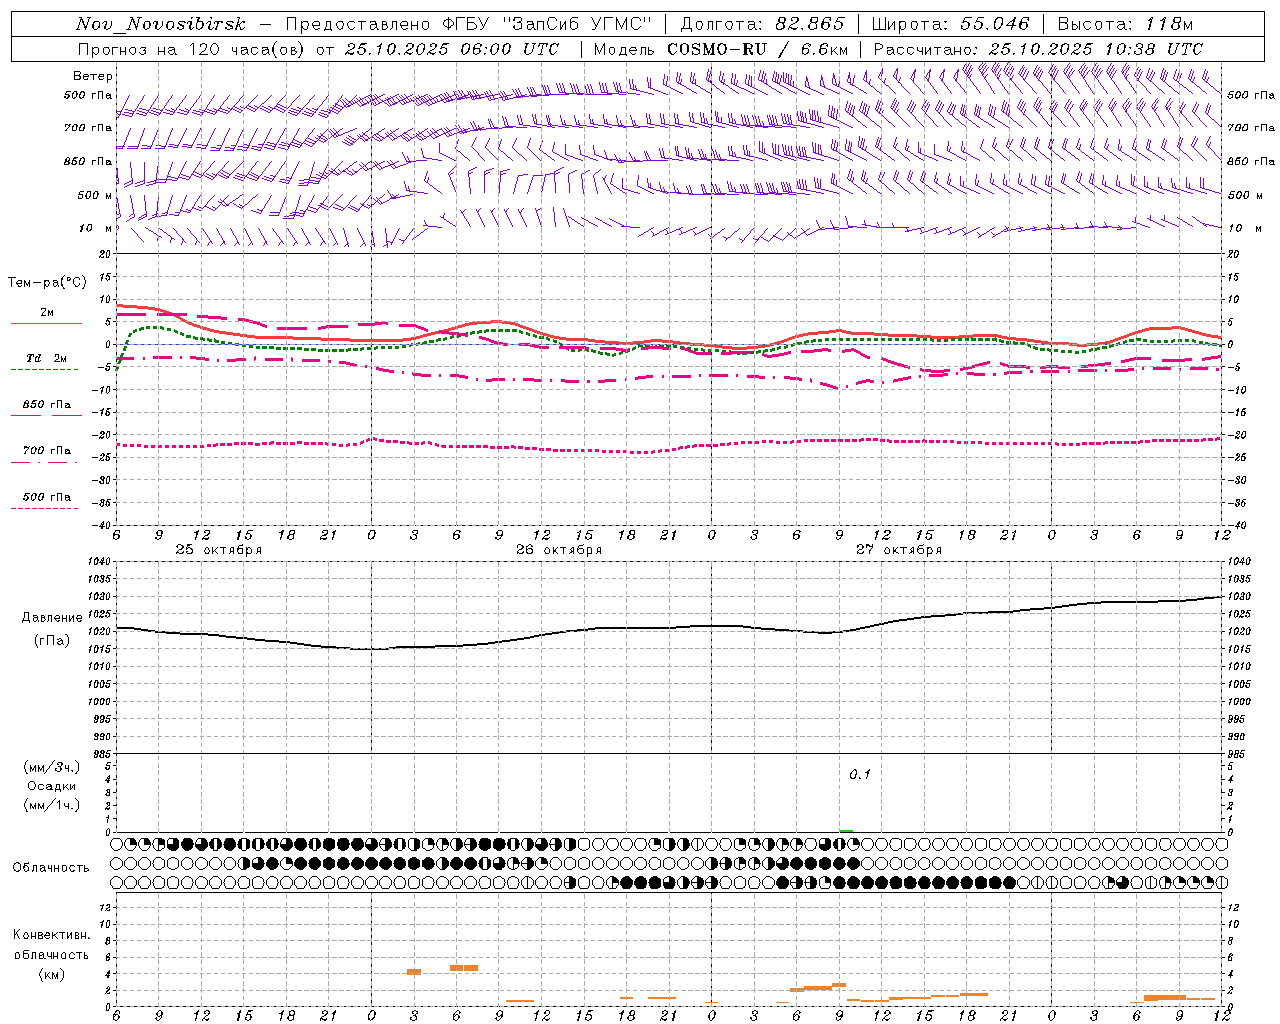Click the Конвективн. облачность panel label
Viewport: 1280px width, 1024px height.
tap(51, 954)
